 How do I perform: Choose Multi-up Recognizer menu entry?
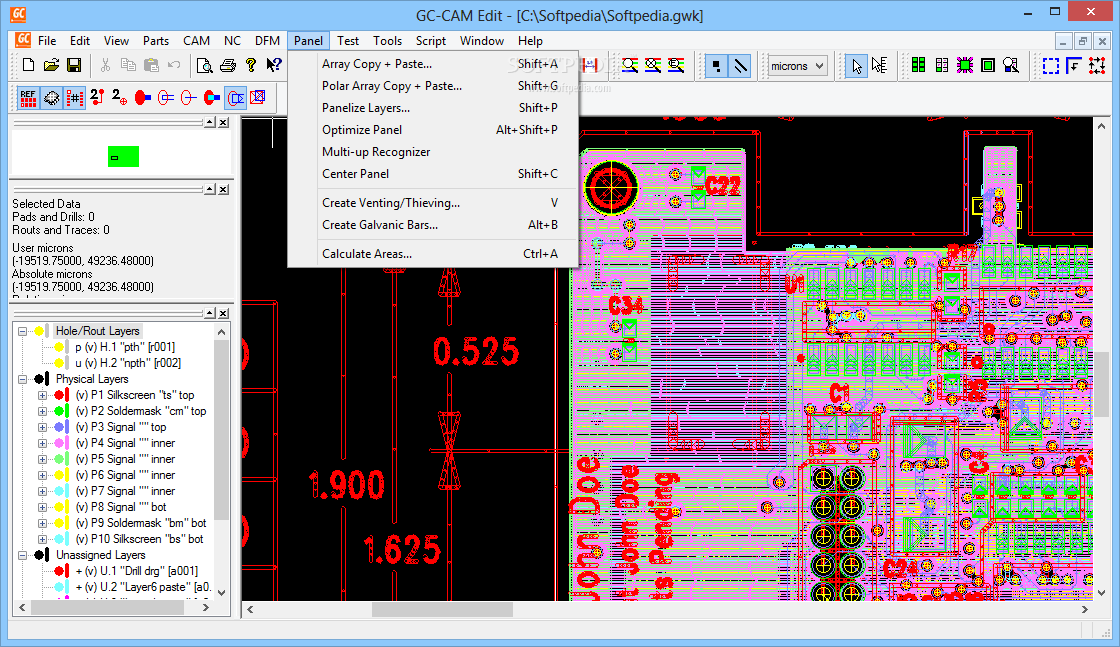pos(433,151)
